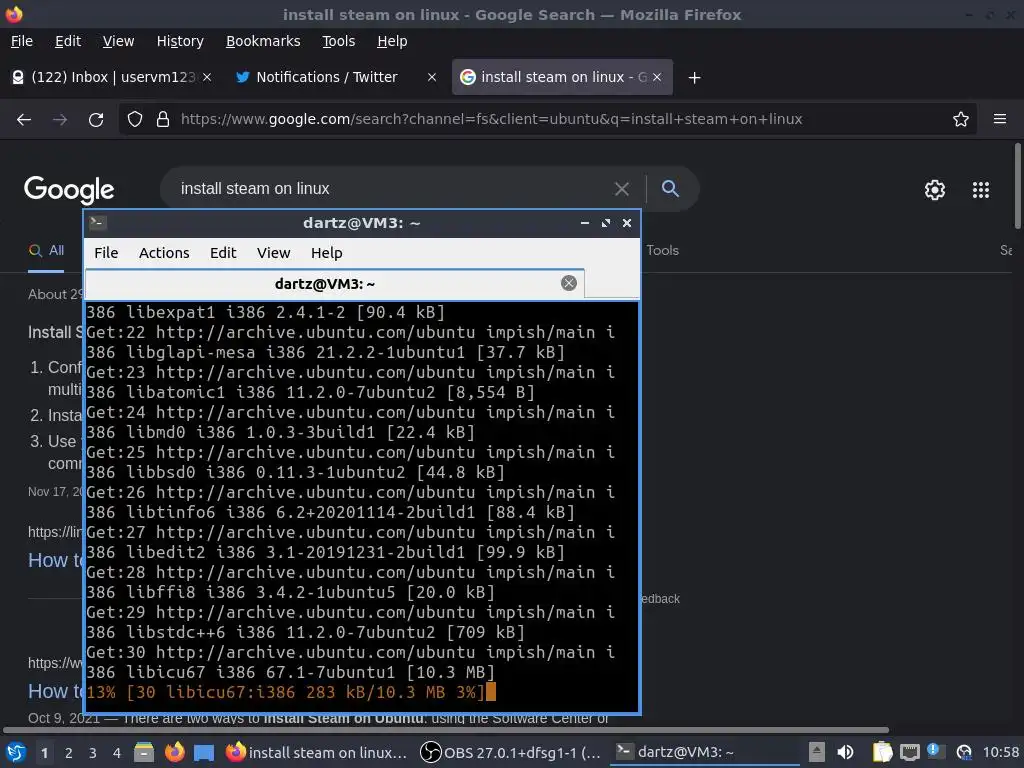Go back to the previous page
This screenshot has width=1024, height=768.
[24, 120]
